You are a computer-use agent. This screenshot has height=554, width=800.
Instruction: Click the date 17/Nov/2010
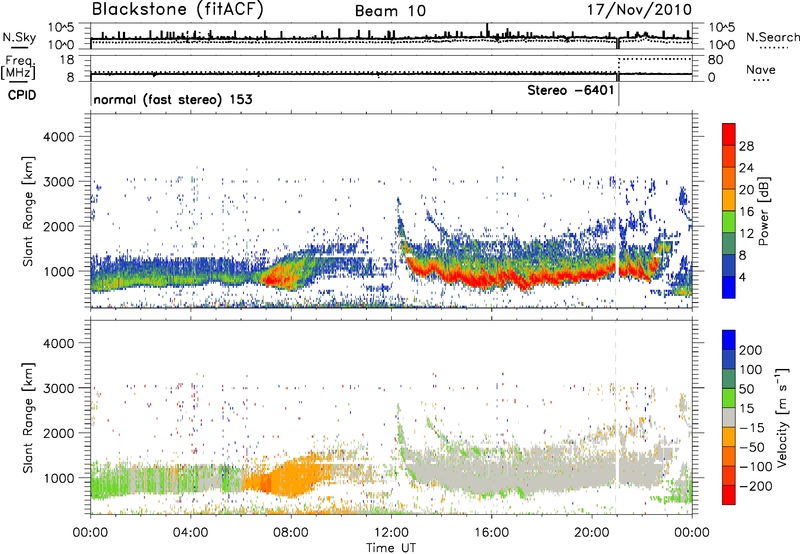click(639, 9)
